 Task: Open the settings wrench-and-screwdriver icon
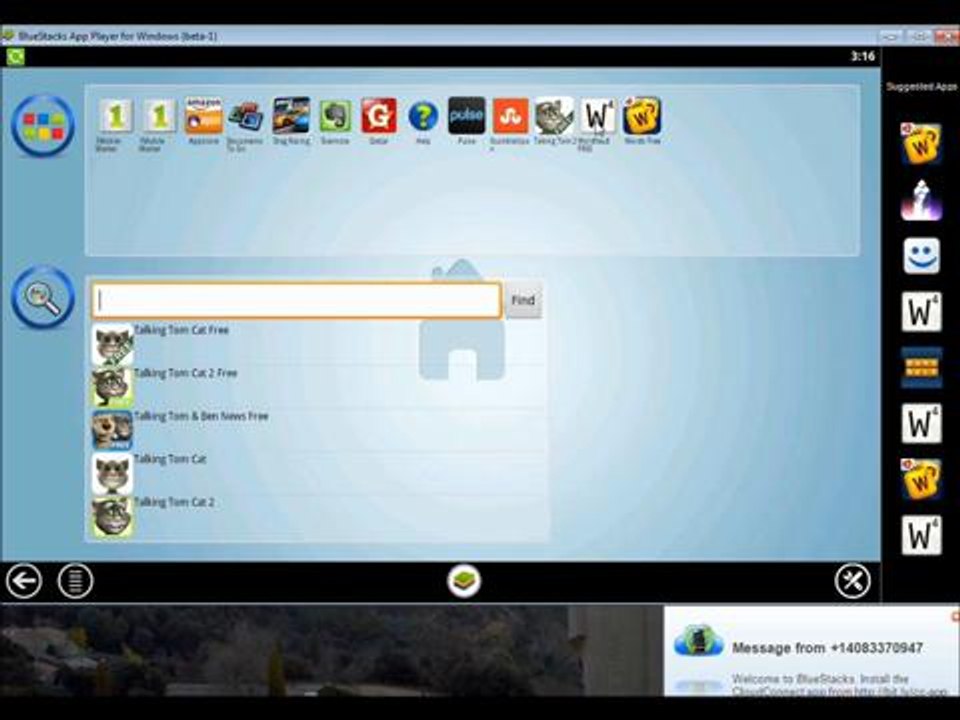[852, 580]
